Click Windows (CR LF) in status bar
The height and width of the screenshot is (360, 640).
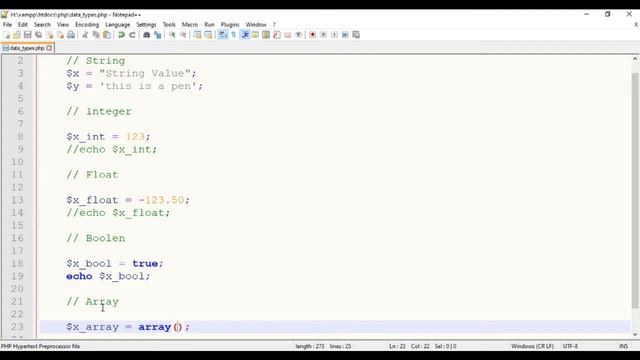pyautogui.click(x=532, y=346)
